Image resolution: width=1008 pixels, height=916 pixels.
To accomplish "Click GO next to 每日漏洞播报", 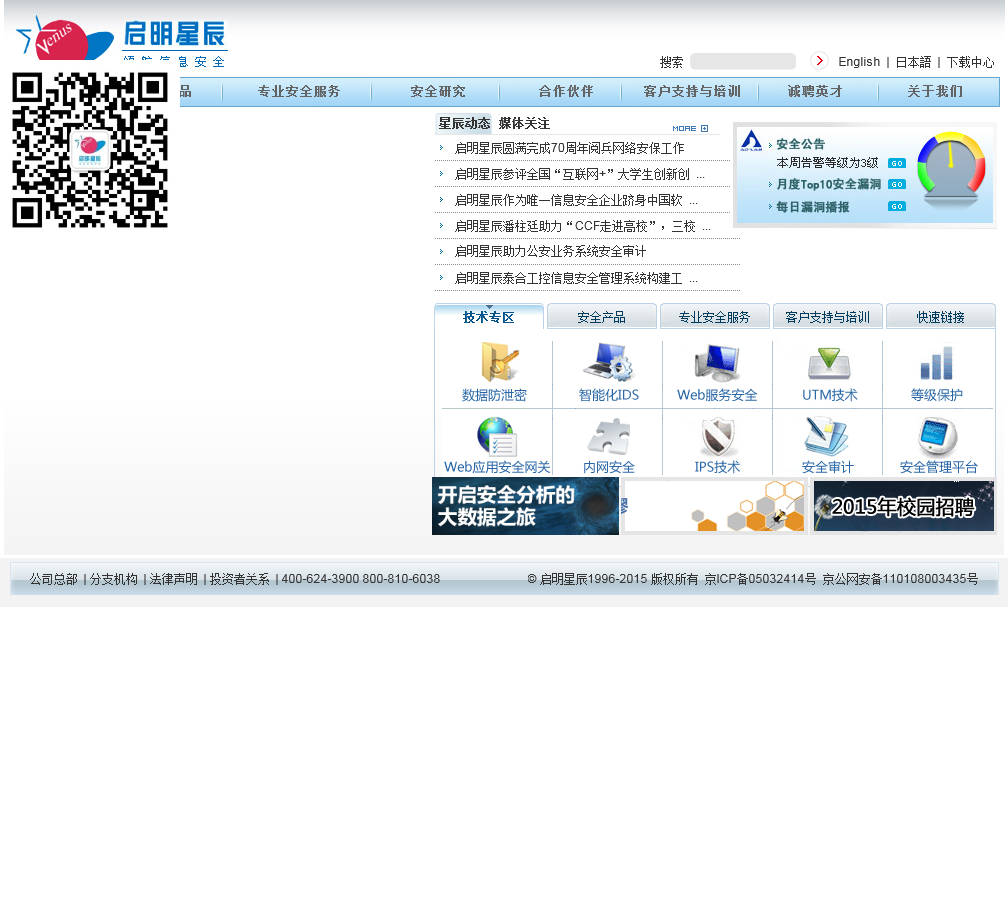I will tap(897, 206).
